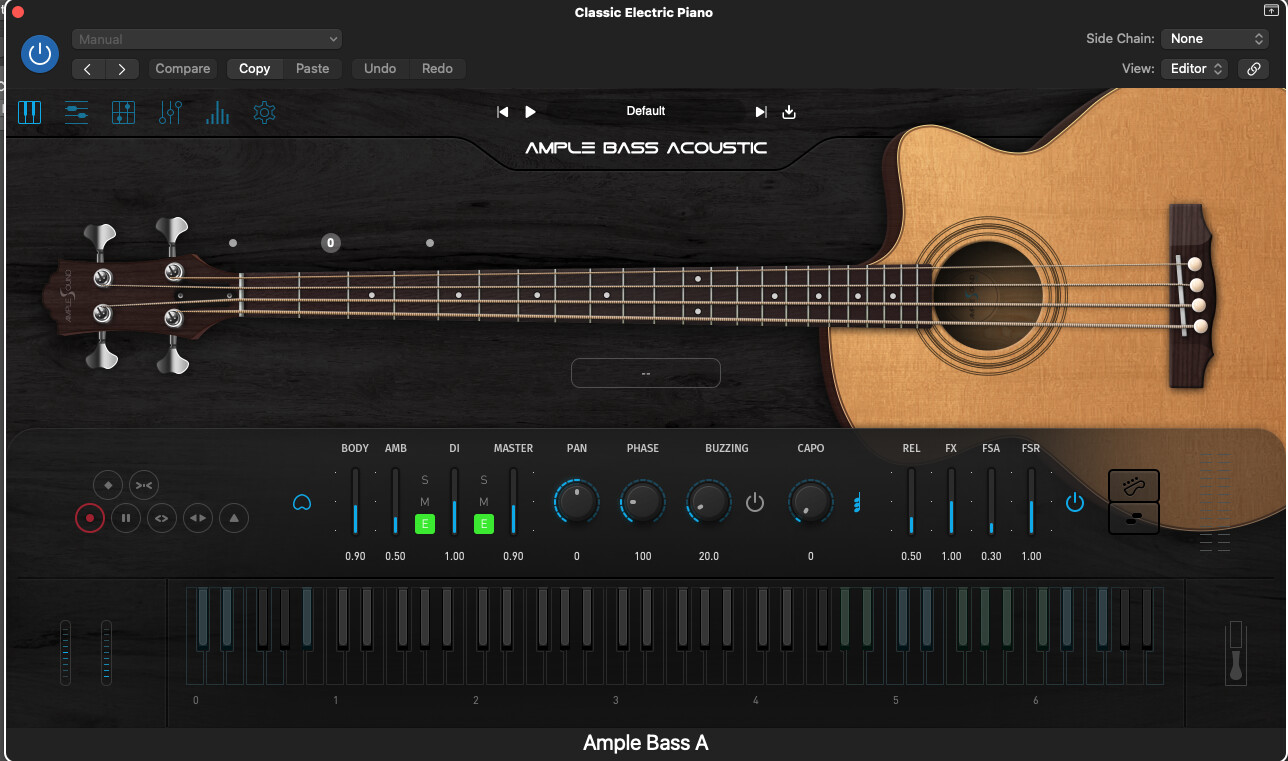
Task: Toggle the AMB channel green E button
Action: (x=425, y=523)
